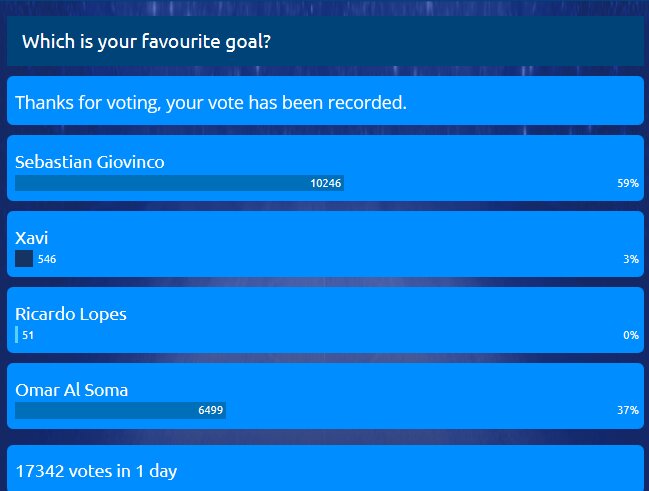Click the 3% percentage label
The width and height of the screenshot is (649, 491).
point(631,259)
